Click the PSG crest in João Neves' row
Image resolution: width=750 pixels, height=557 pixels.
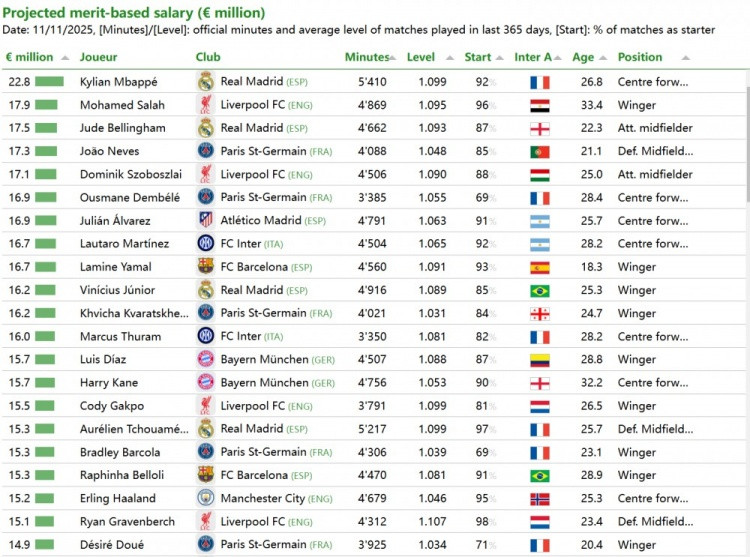tap(206, 151)
